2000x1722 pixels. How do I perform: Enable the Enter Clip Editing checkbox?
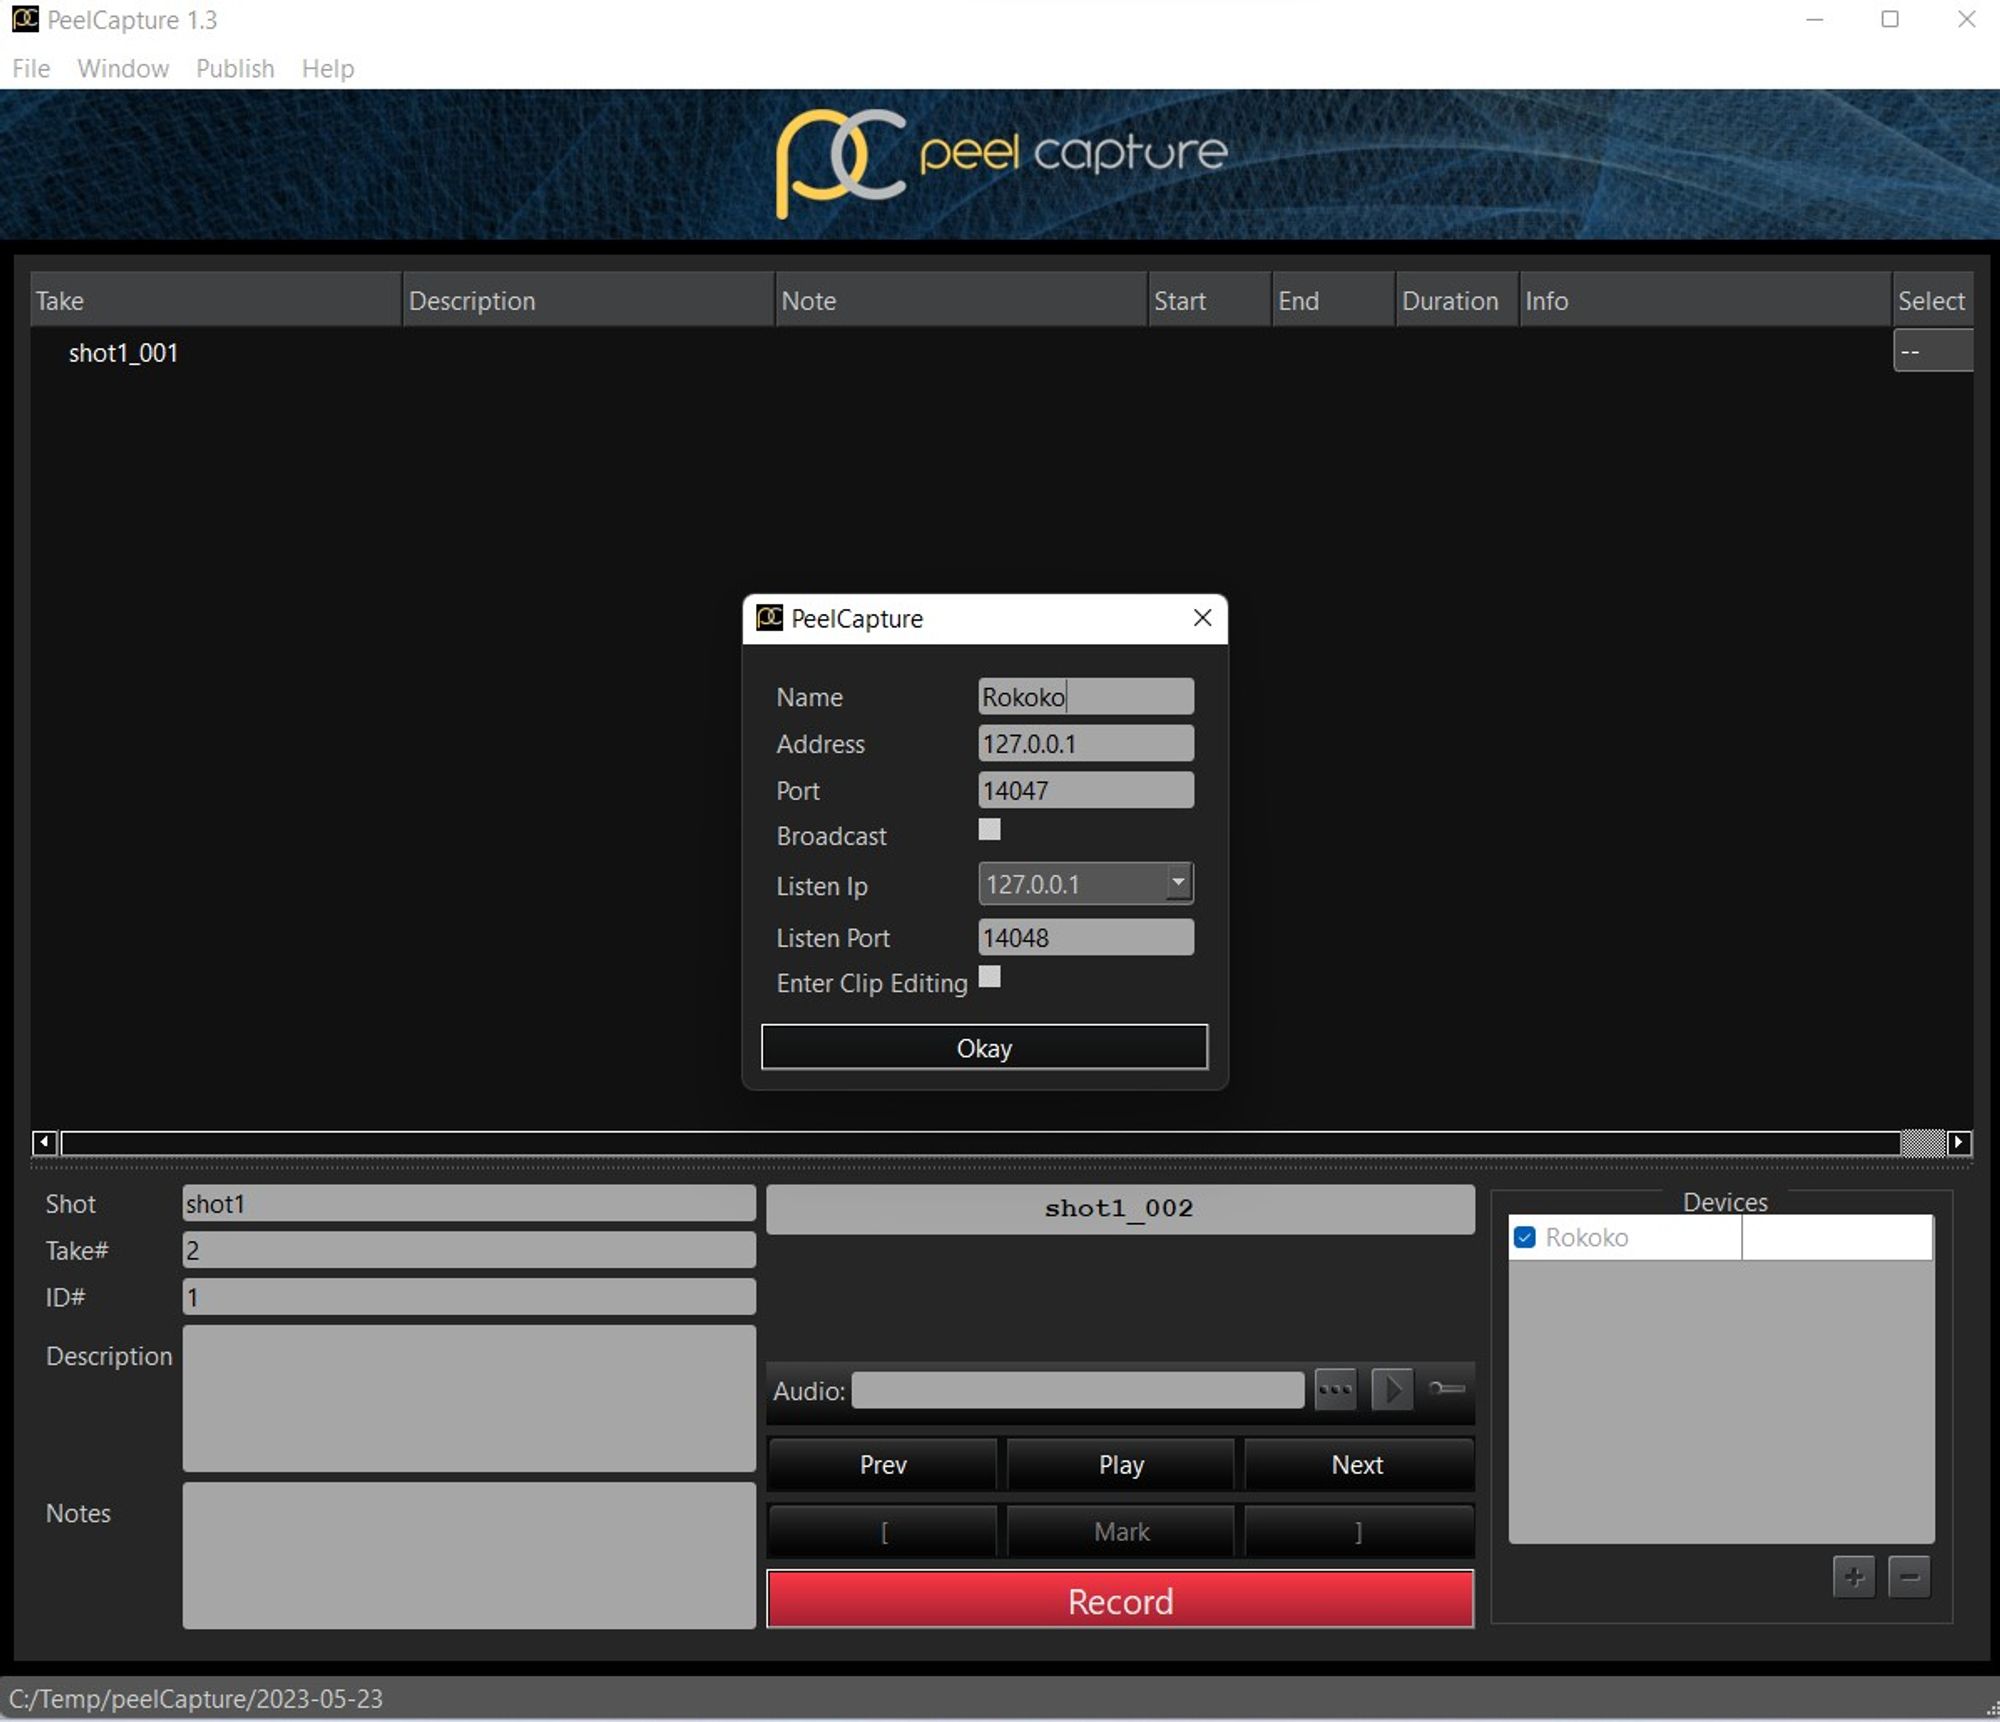pos(989,977)
